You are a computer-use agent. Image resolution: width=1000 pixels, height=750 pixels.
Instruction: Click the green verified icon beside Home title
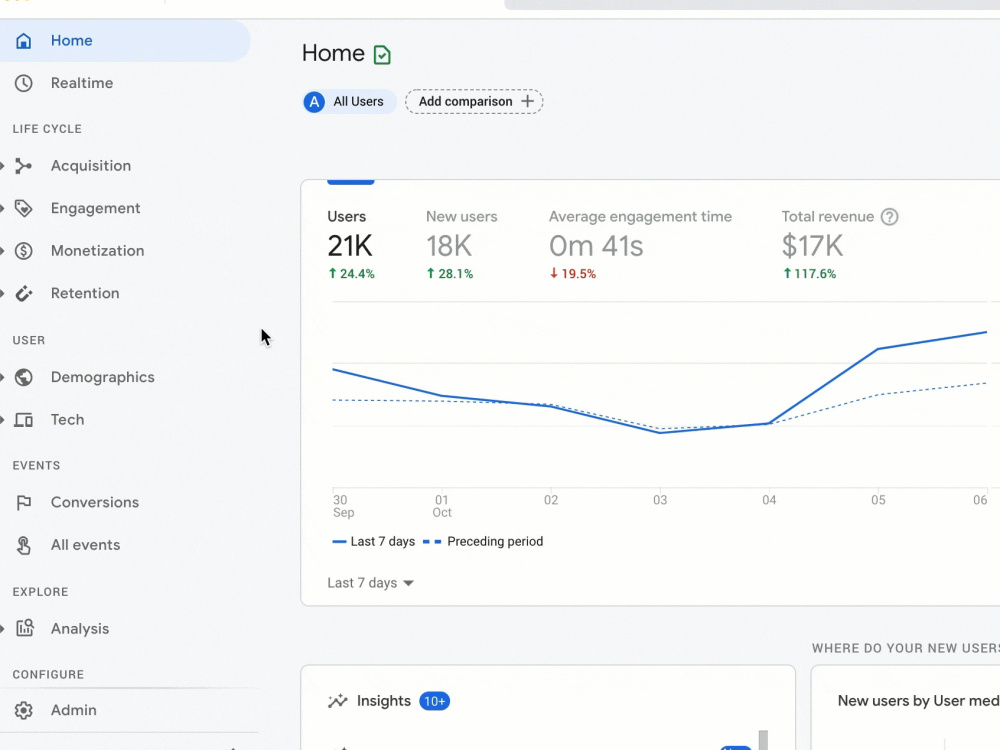point(382,55)
